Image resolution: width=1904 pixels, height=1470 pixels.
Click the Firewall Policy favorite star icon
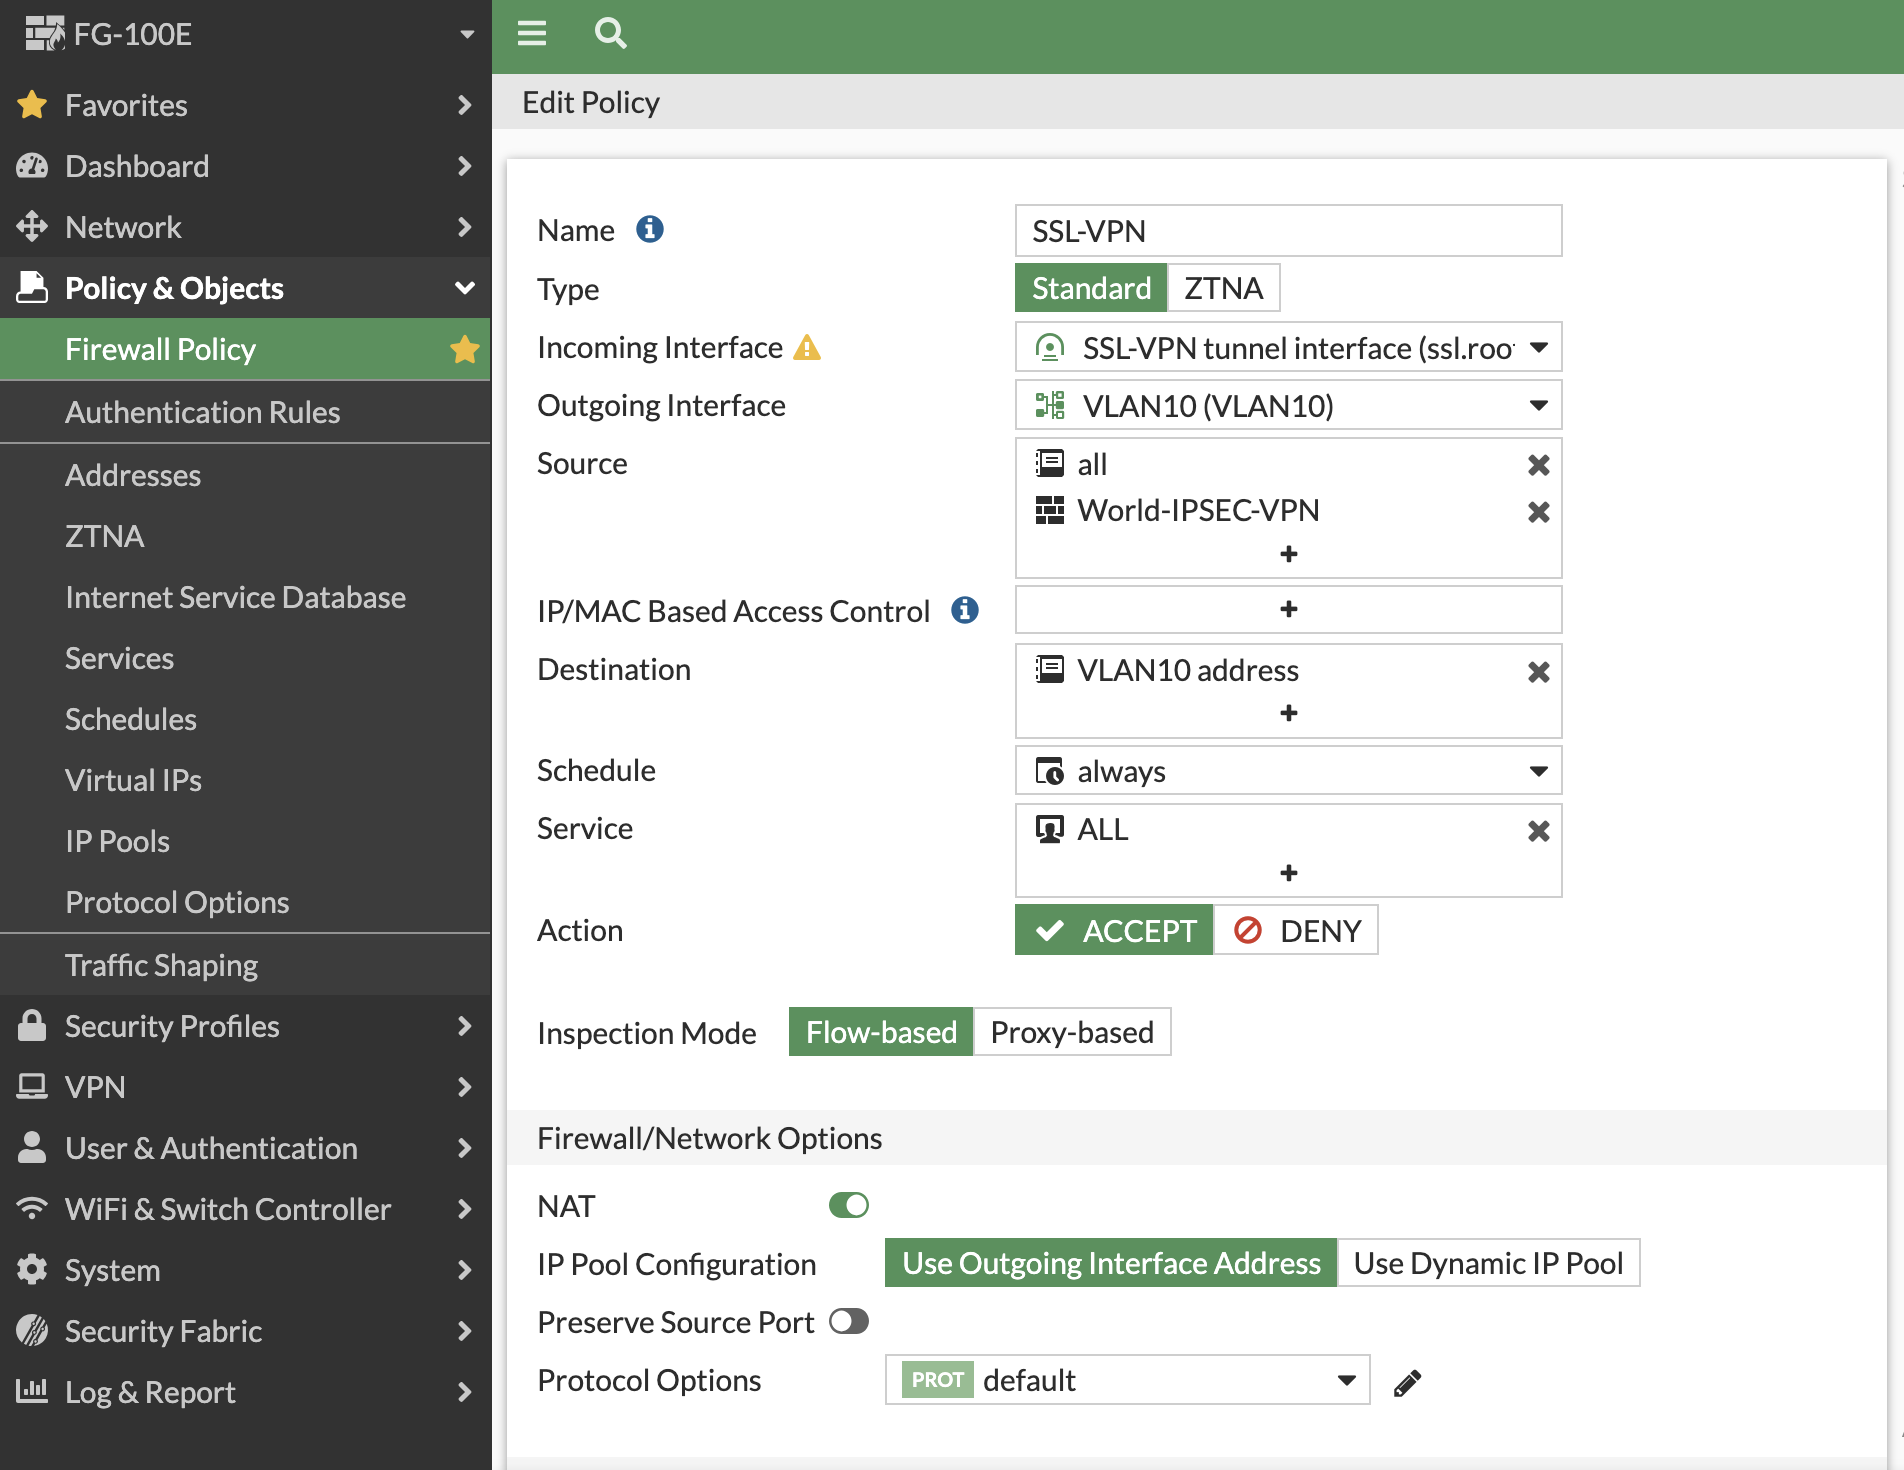coord(464,350)
